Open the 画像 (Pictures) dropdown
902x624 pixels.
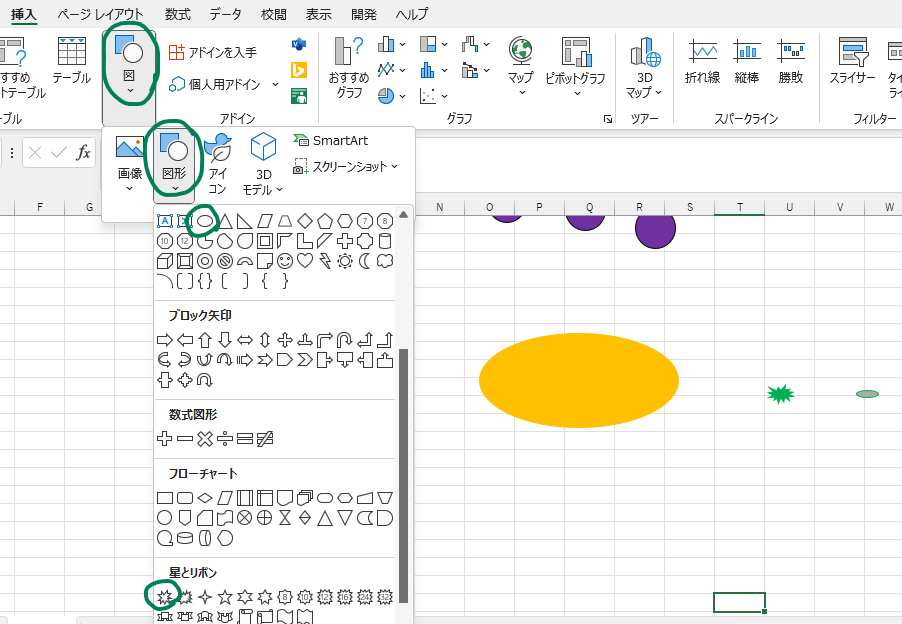click(x=130, y=164)
